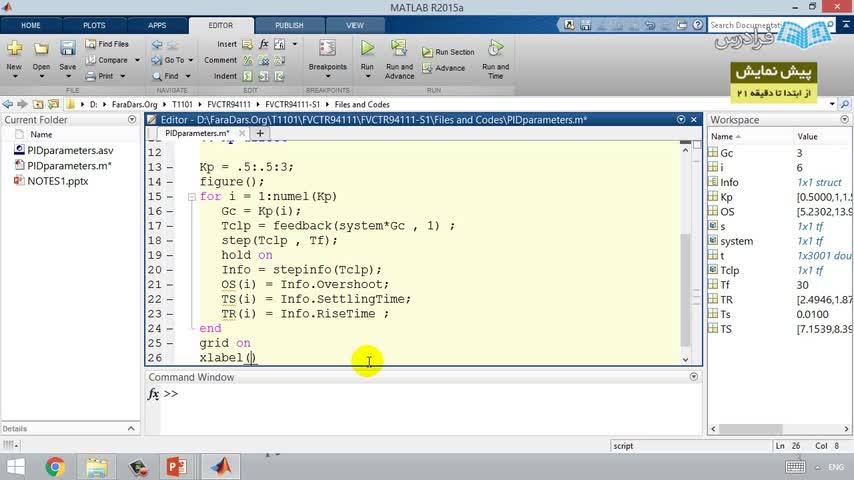Click the insert function fx icon
This screenshot has height=480, width=854.
[x=264, y=44]
